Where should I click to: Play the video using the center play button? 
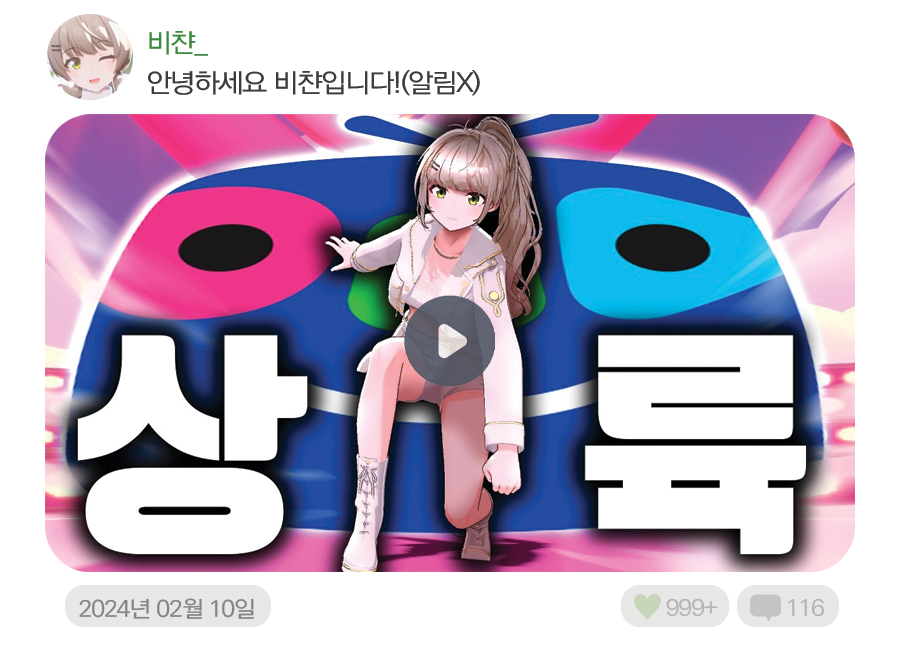pos(449,341)
